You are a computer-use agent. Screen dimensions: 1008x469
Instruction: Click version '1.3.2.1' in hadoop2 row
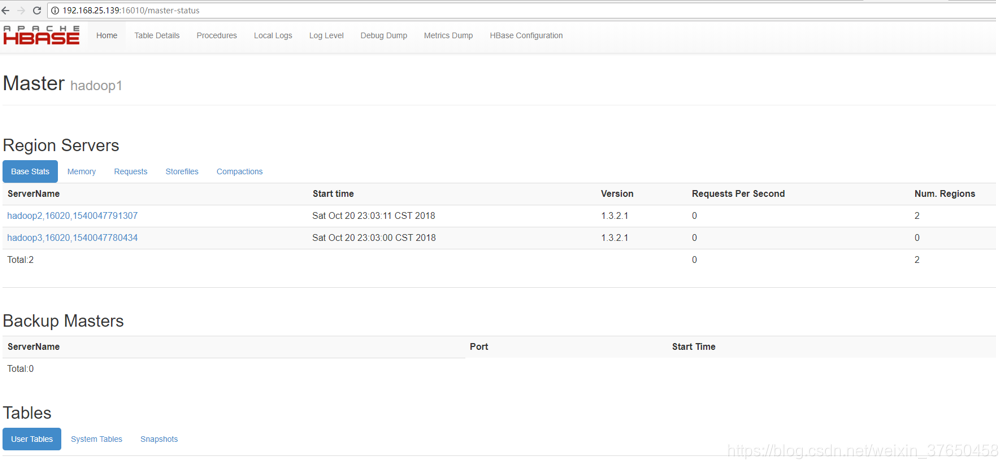615,216
